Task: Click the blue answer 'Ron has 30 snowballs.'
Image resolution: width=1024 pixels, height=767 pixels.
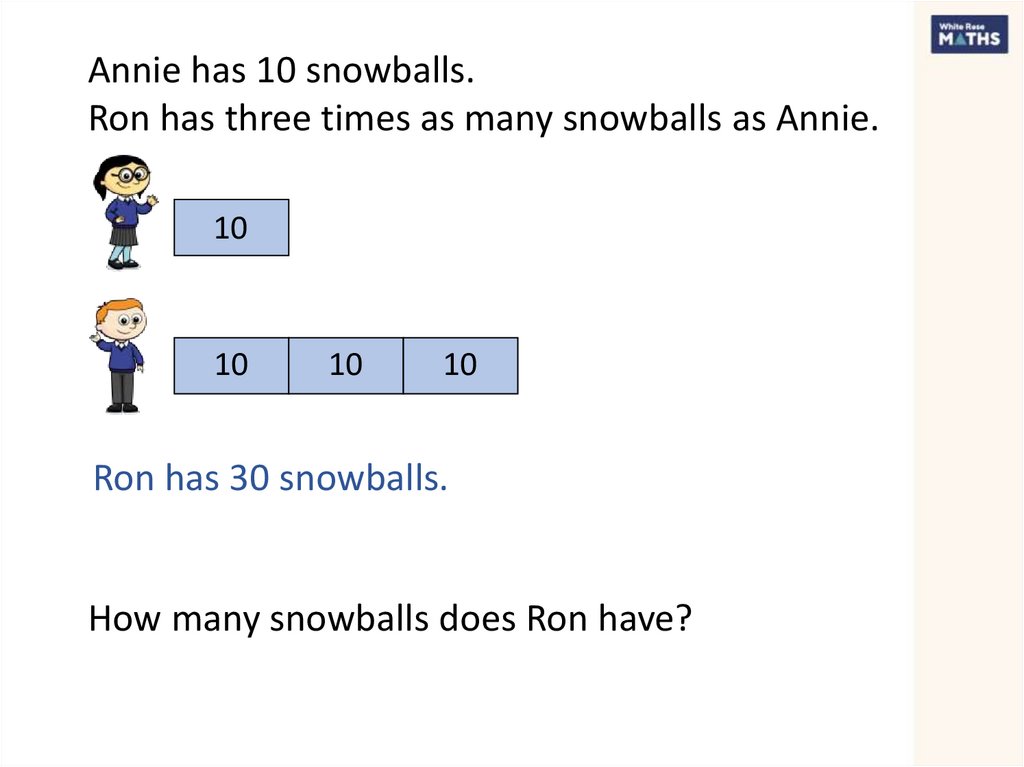Action: (270, 479)
